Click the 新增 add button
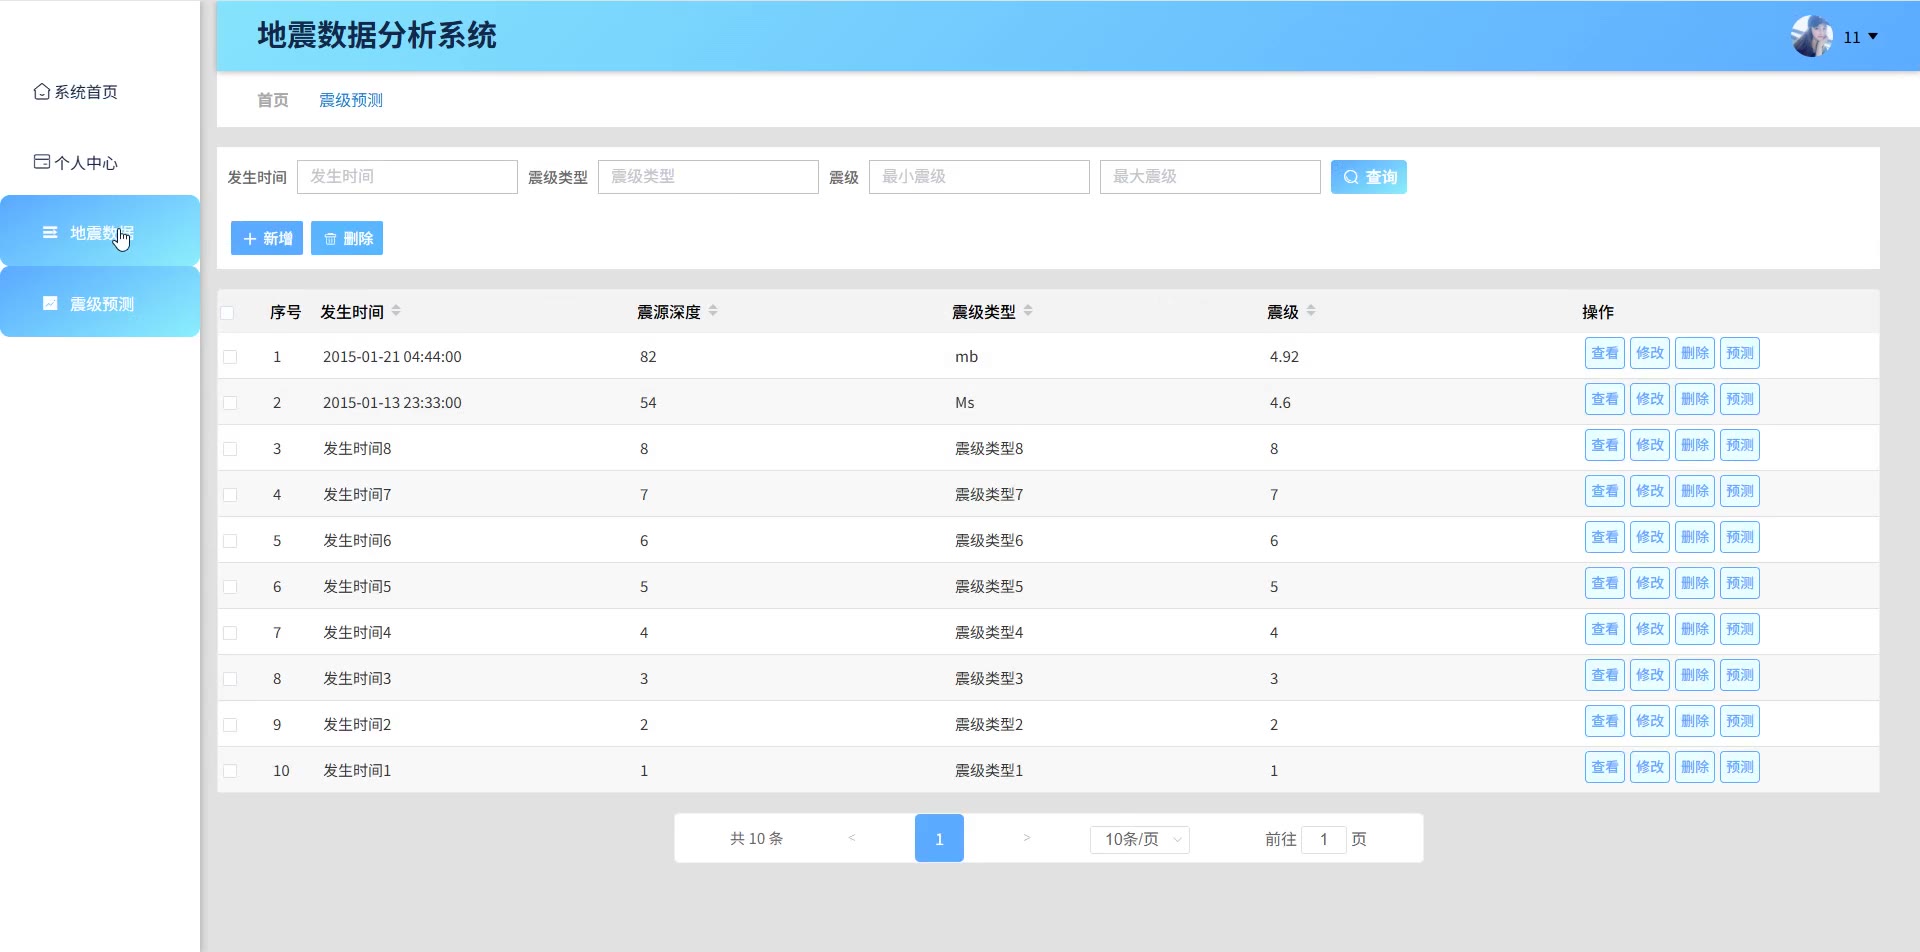 point(267,238)
